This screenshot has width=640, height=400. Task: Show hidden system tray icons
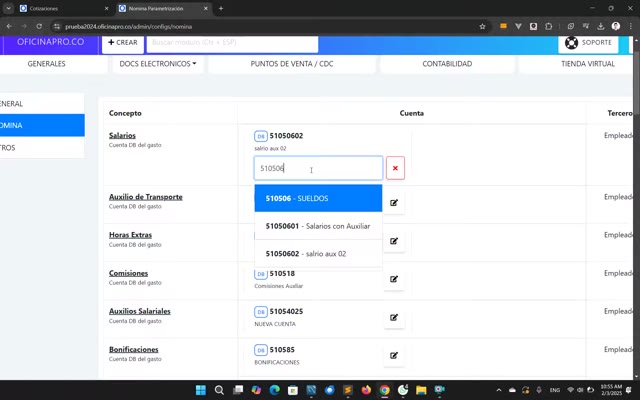point(499,390)
